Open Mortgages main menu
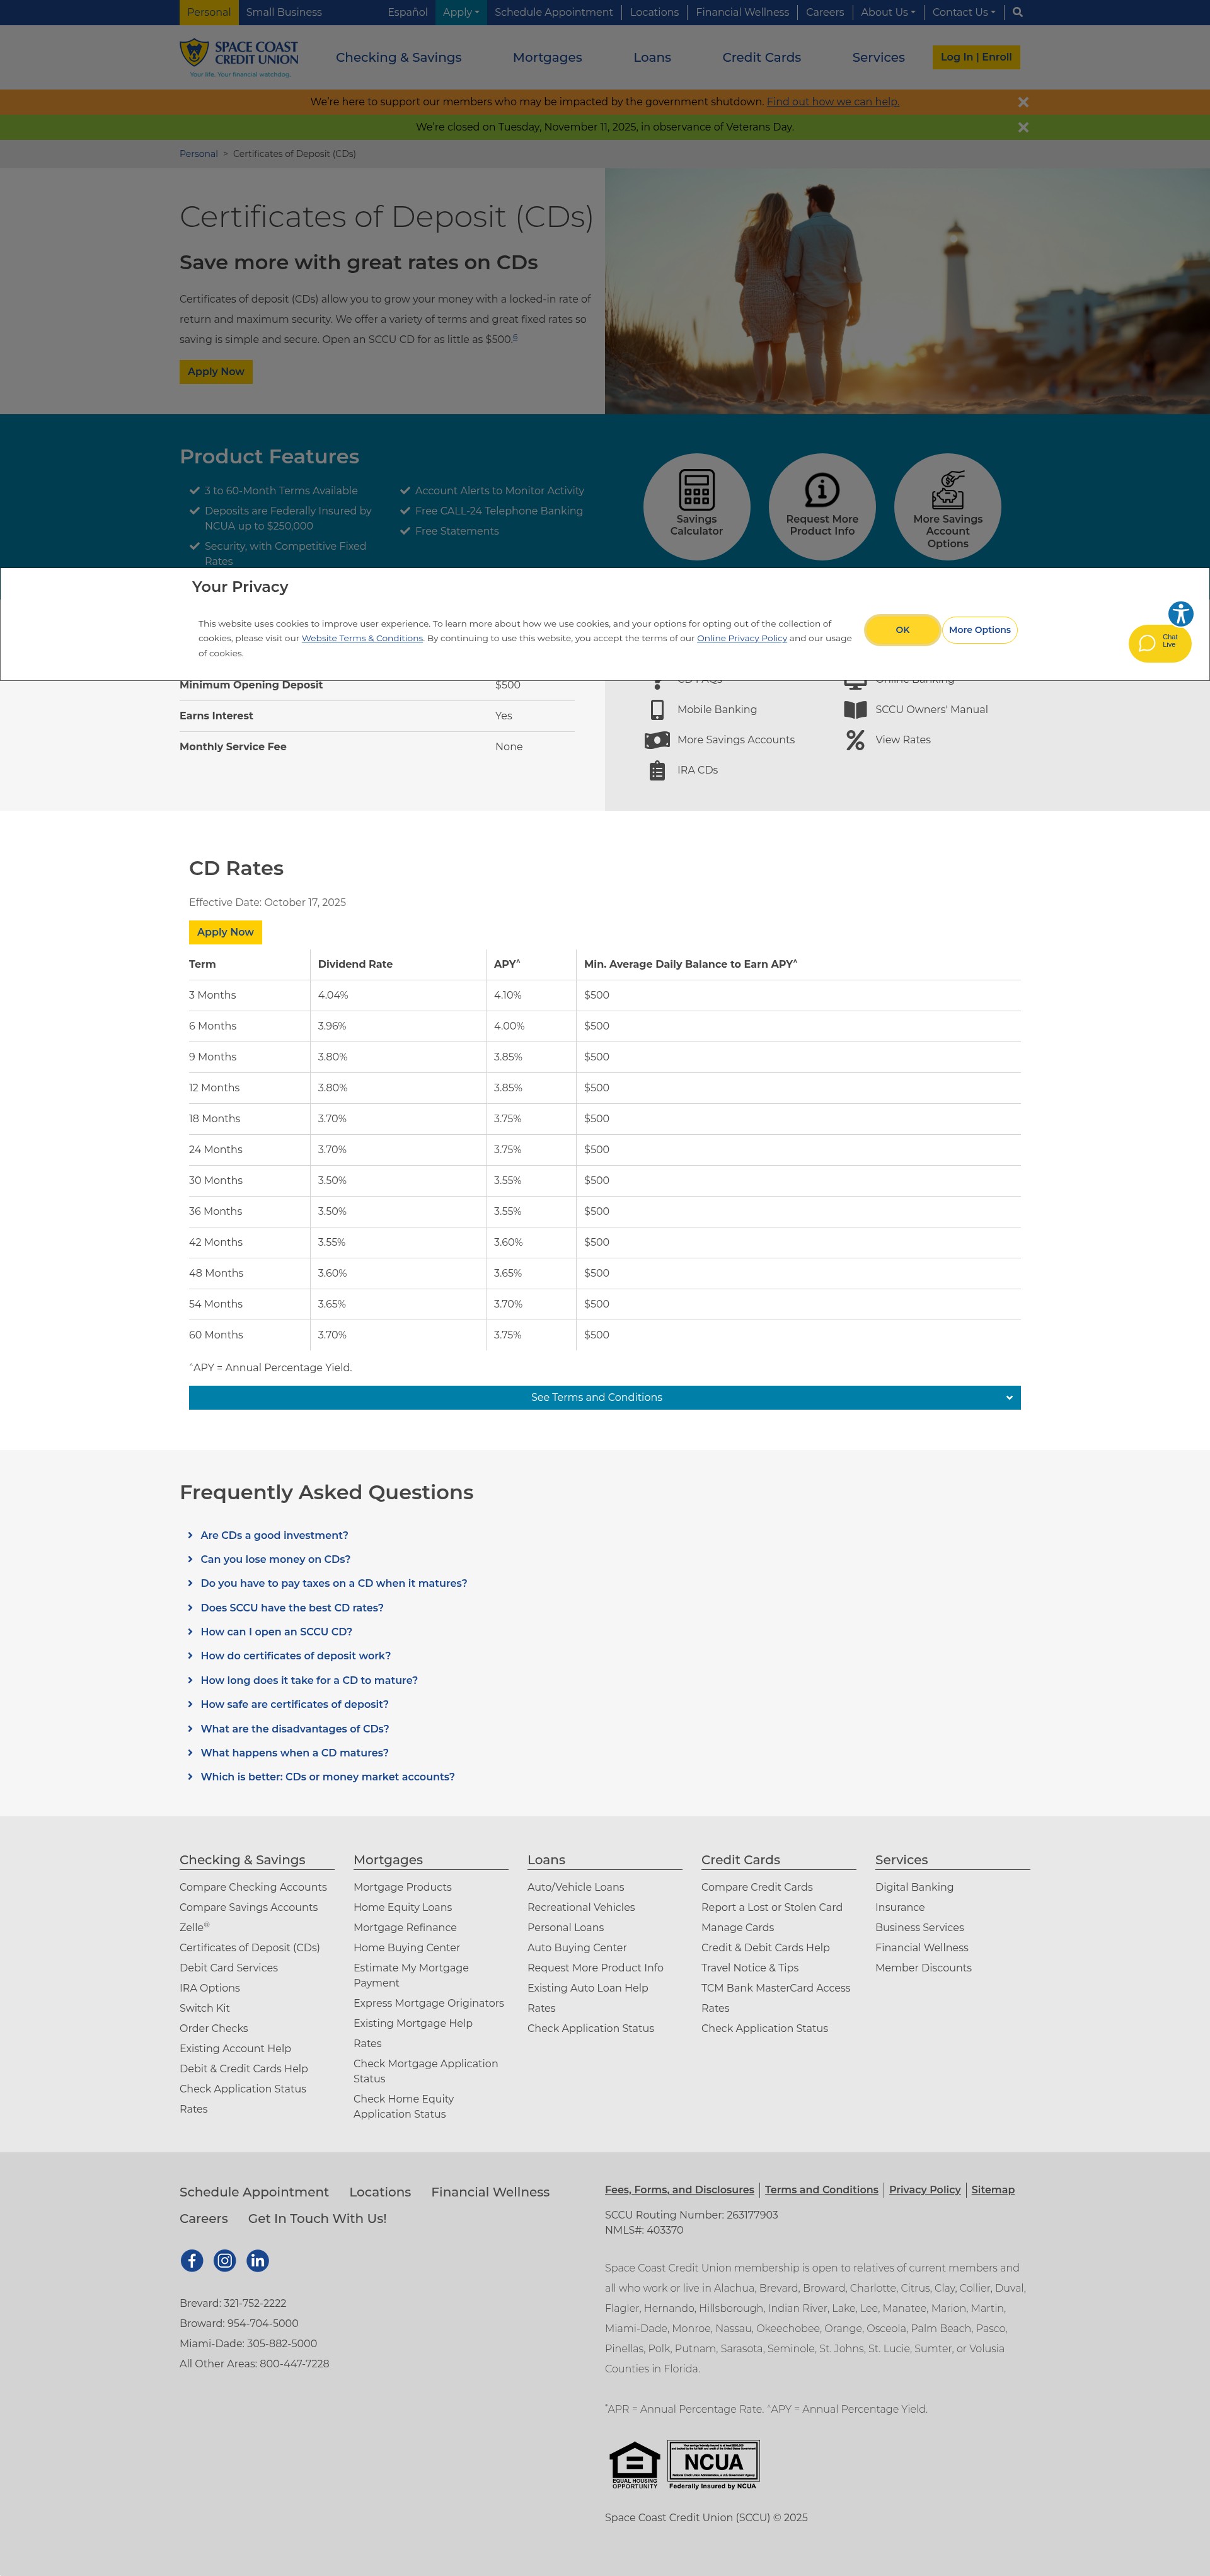 tap(547, 57)
